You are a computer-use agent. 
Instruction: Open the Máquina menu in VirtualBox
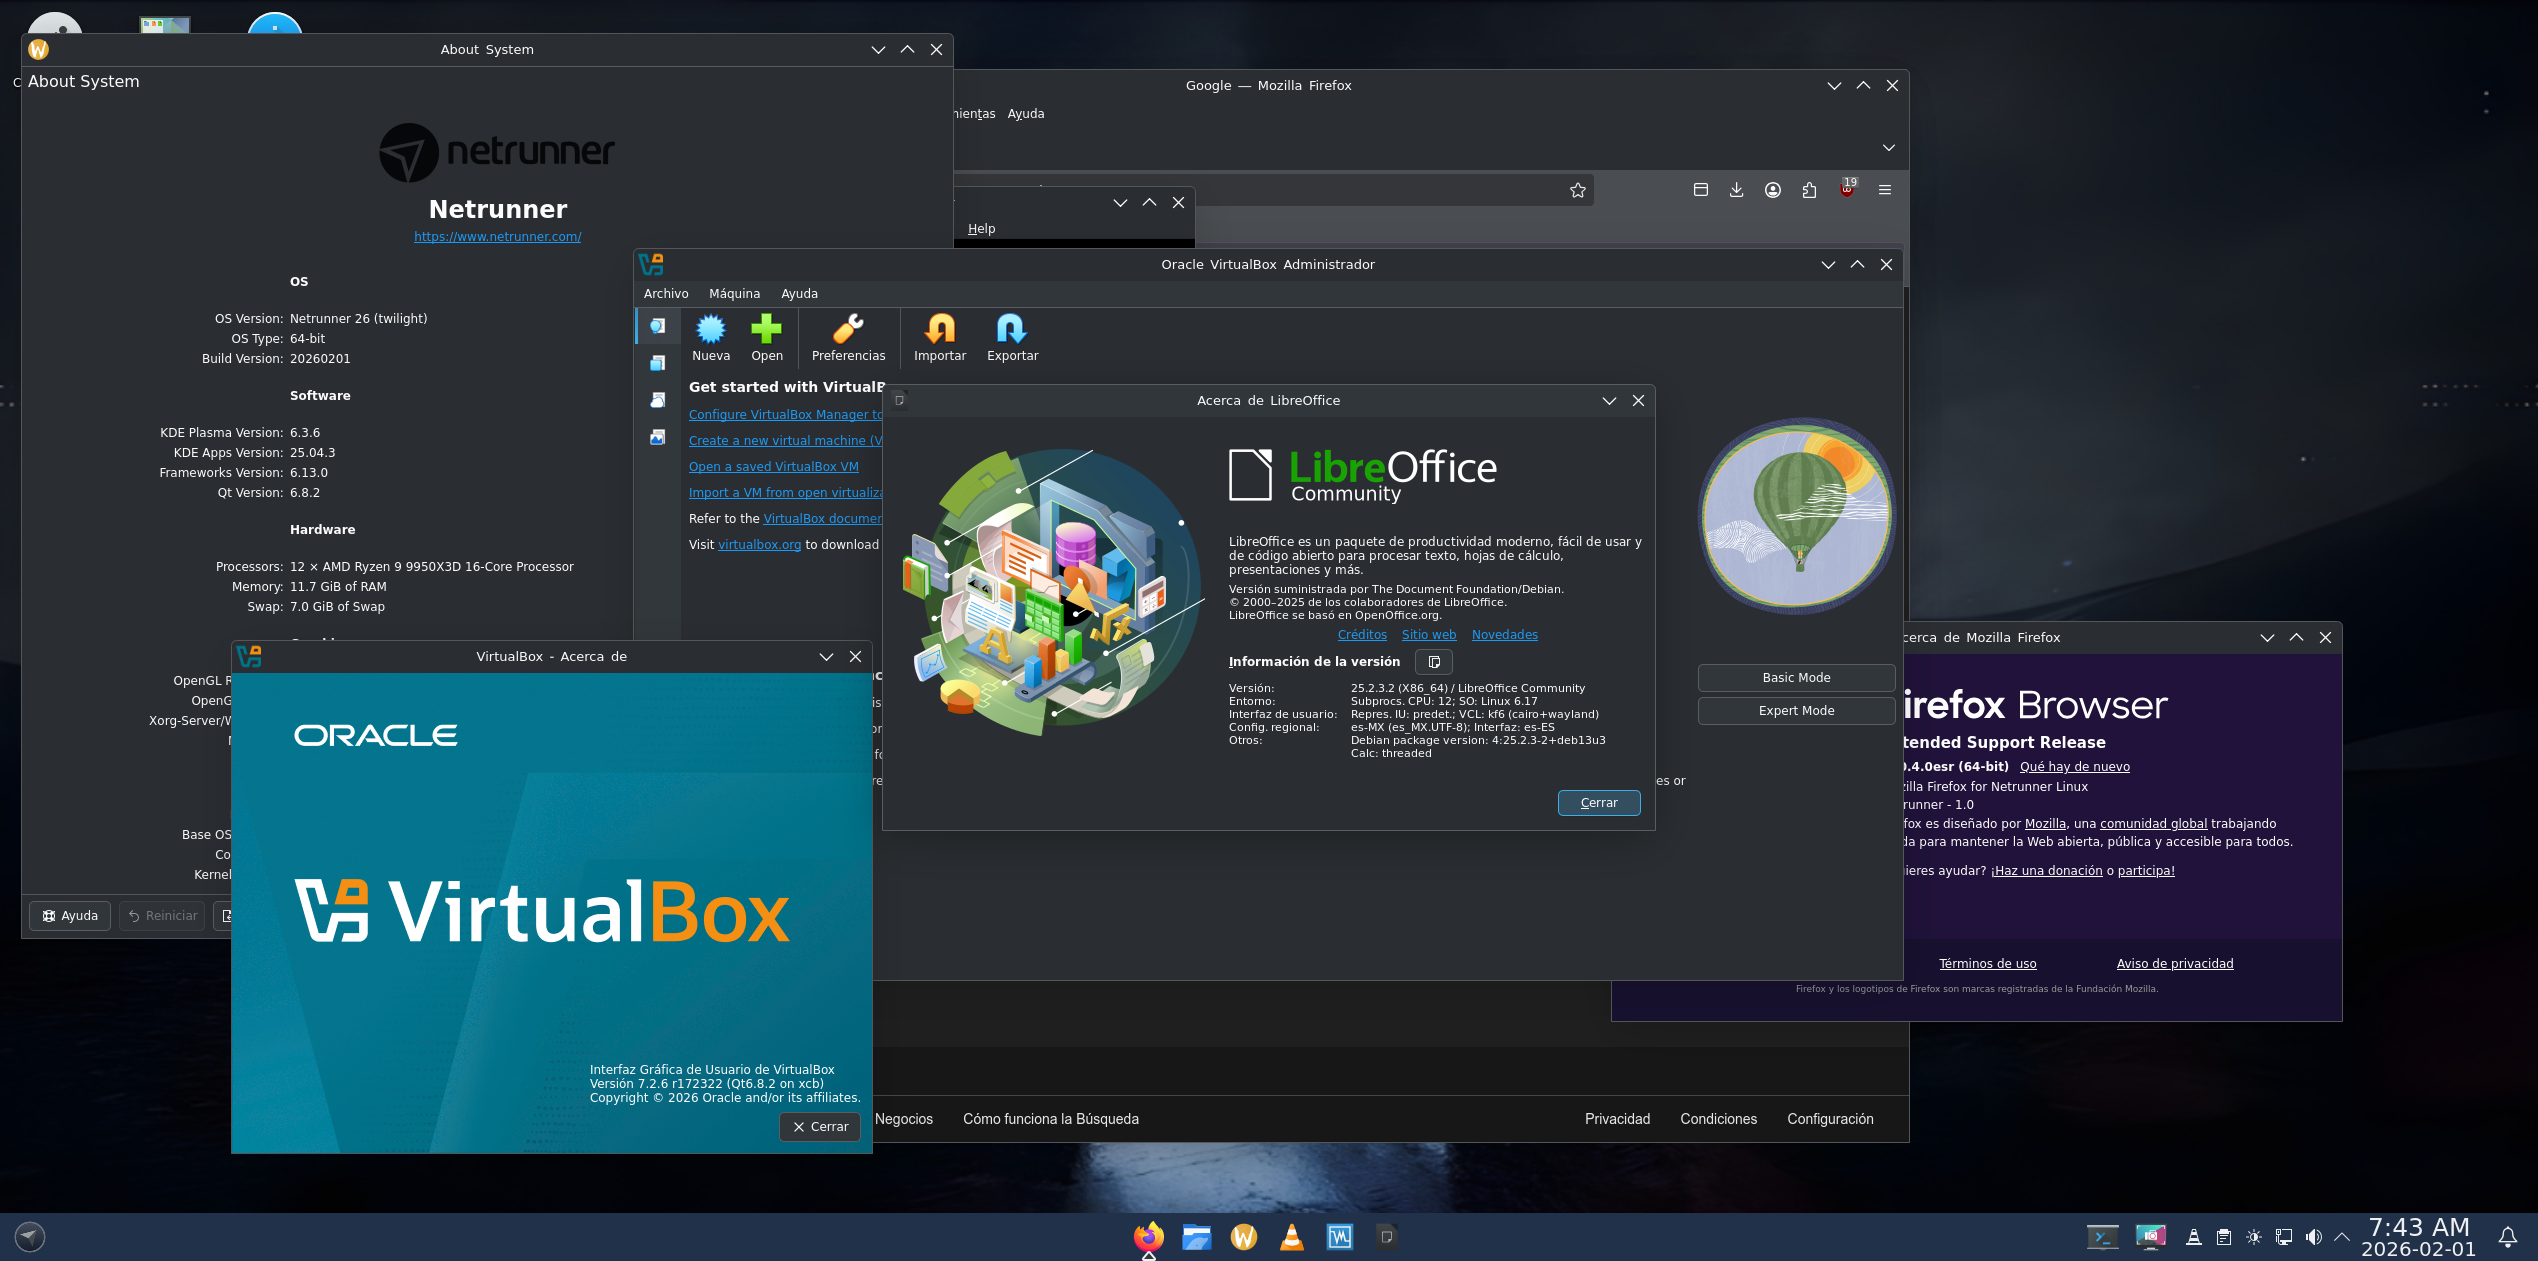point(734,294)
